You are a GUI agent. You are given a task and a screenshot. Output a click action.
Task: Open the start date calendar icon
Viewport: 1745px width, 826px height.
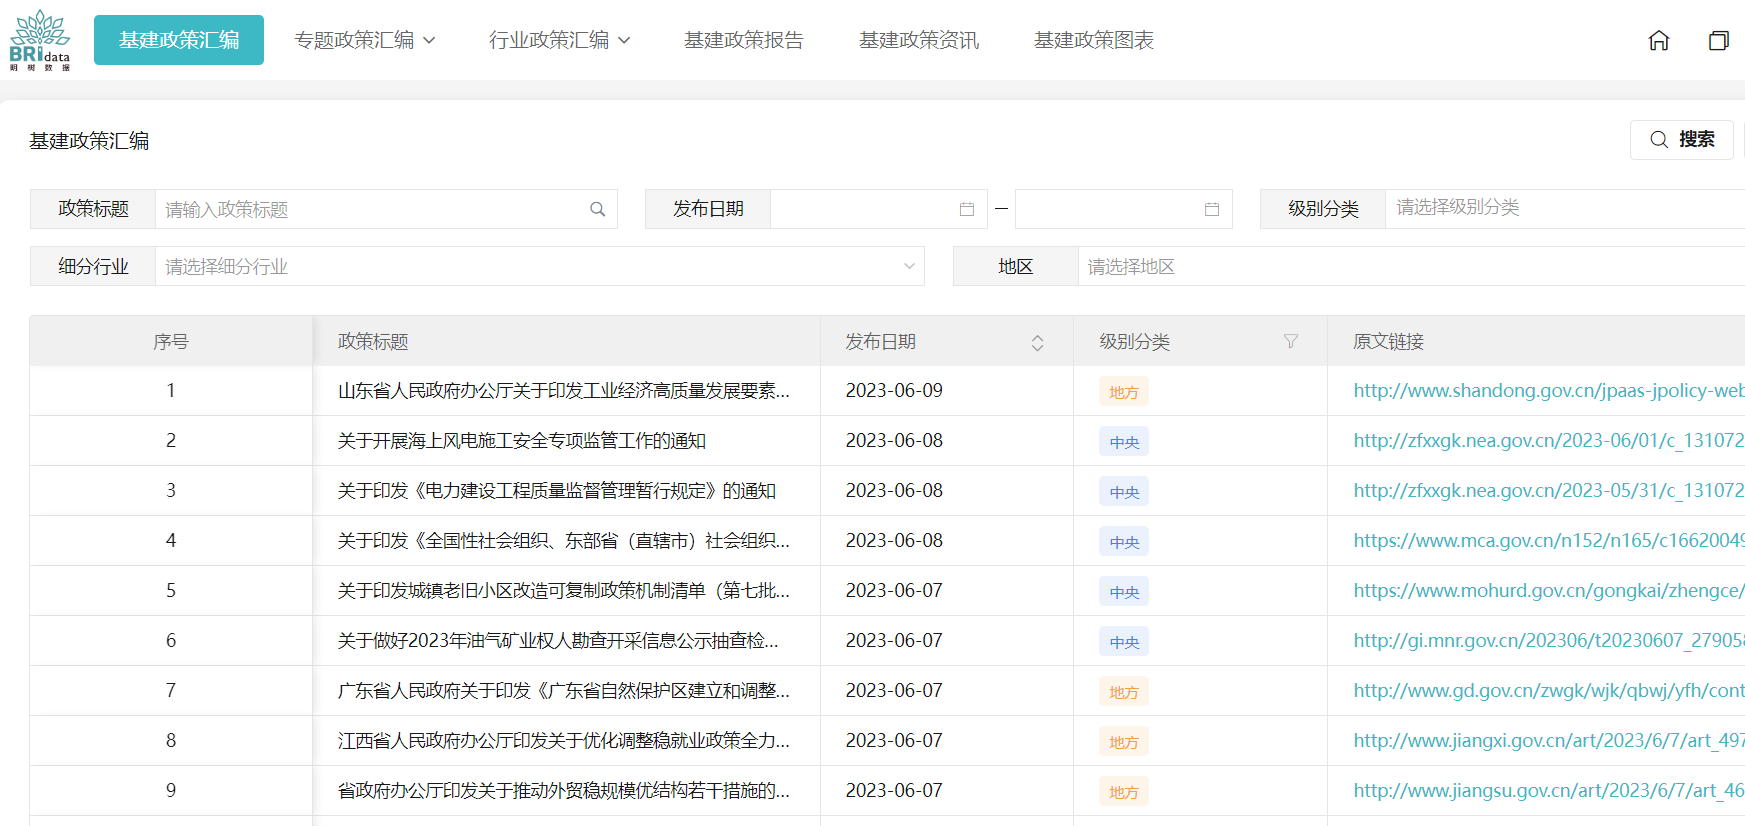point(967,209)
